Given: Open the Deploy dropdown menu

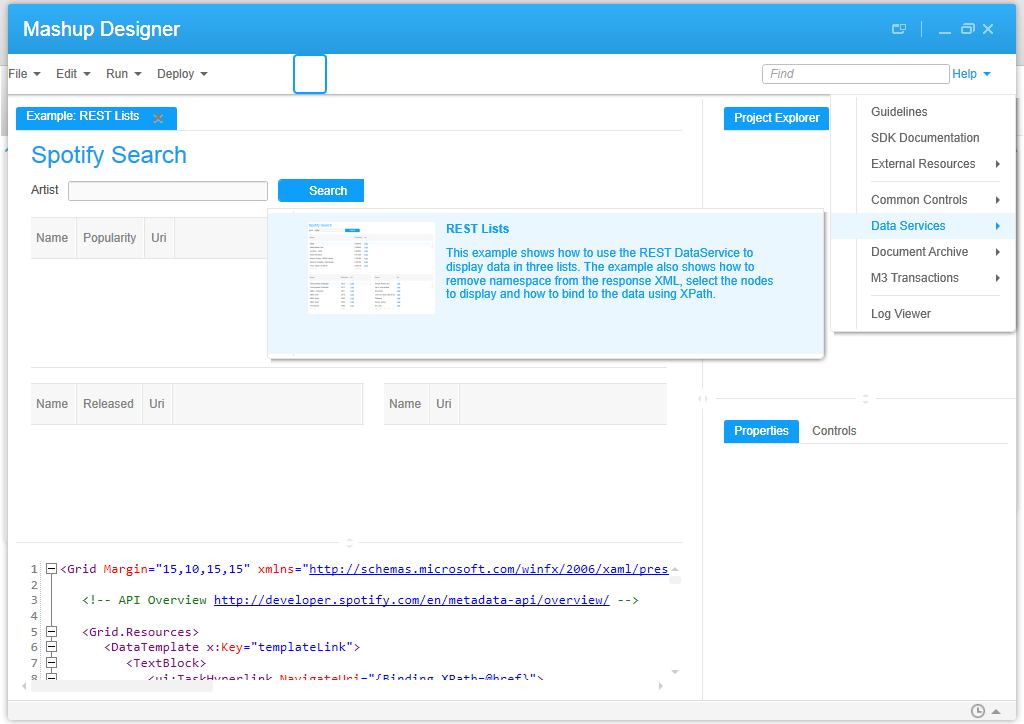Looking at the screenshot, I should point(182,74).
